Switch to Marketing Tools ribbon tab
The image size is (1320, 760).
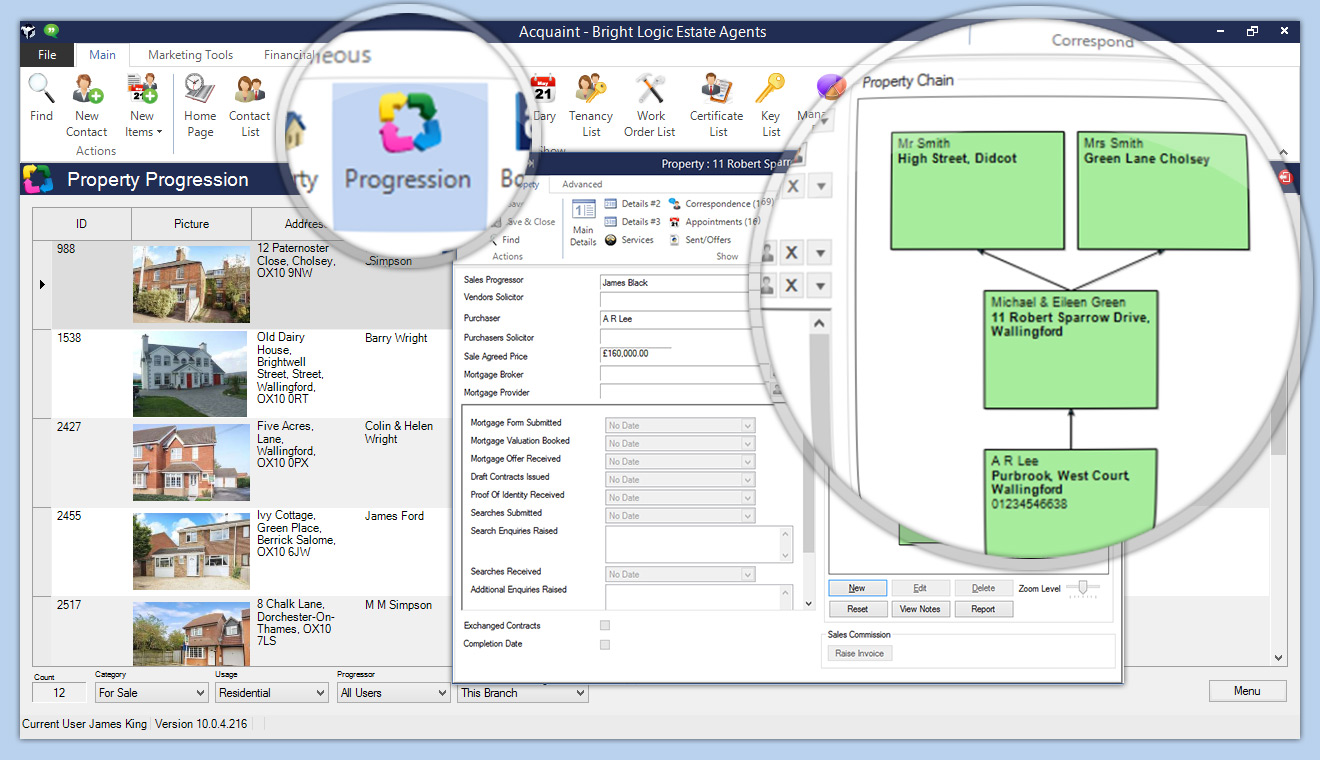(190, 55)
